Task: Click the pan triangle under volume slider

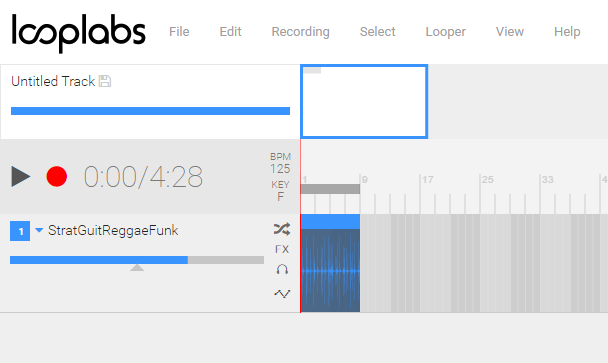Action: (x=137, y=268)
